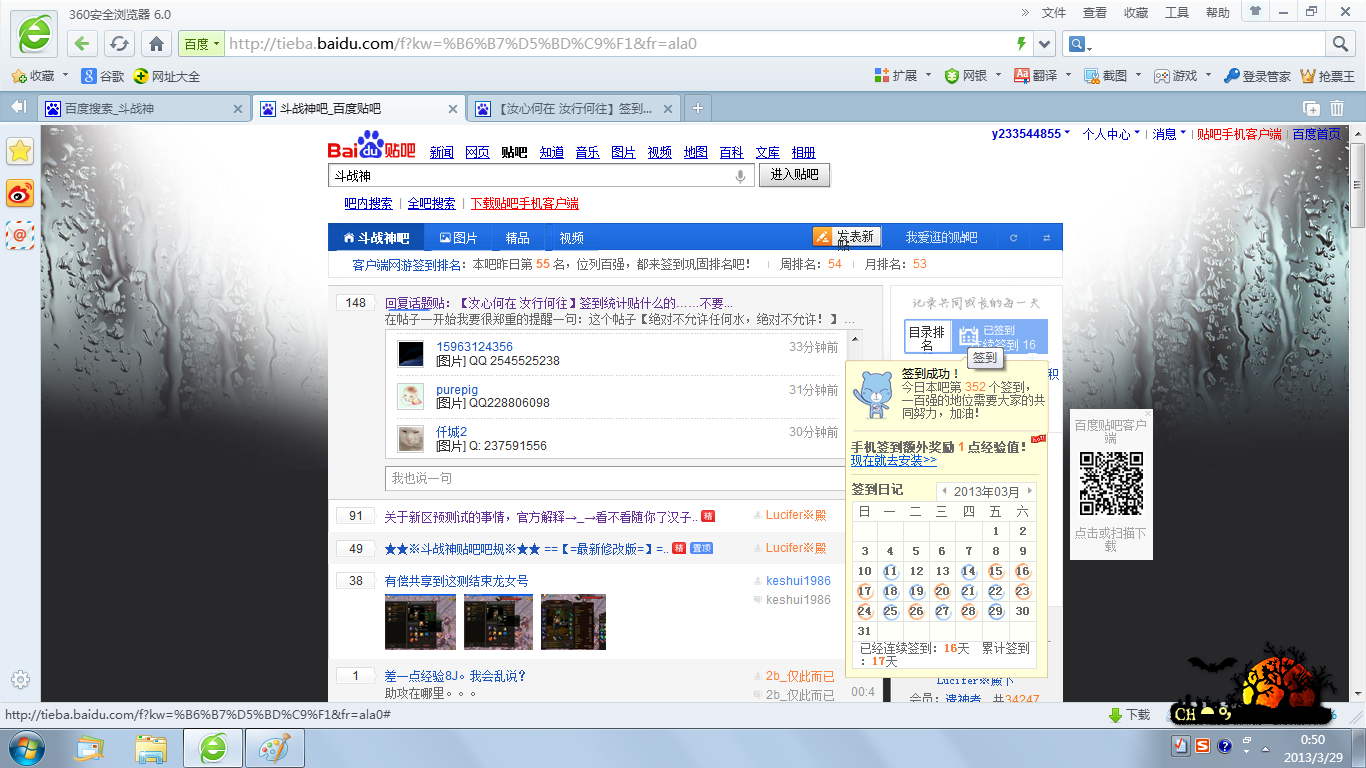The width and height of the screenshot is (1366, 768).
Task: Open the post 差一点经验8J。我会乱说？
Action: click(x=455, y=677)
